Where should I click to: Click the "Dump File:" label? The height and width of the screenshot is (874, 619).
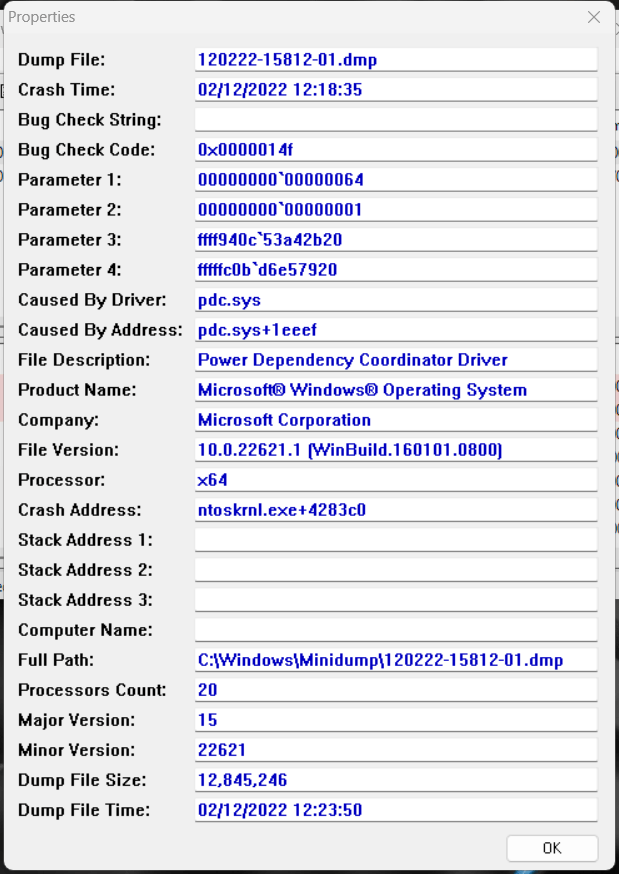click(x=61, y=60)
